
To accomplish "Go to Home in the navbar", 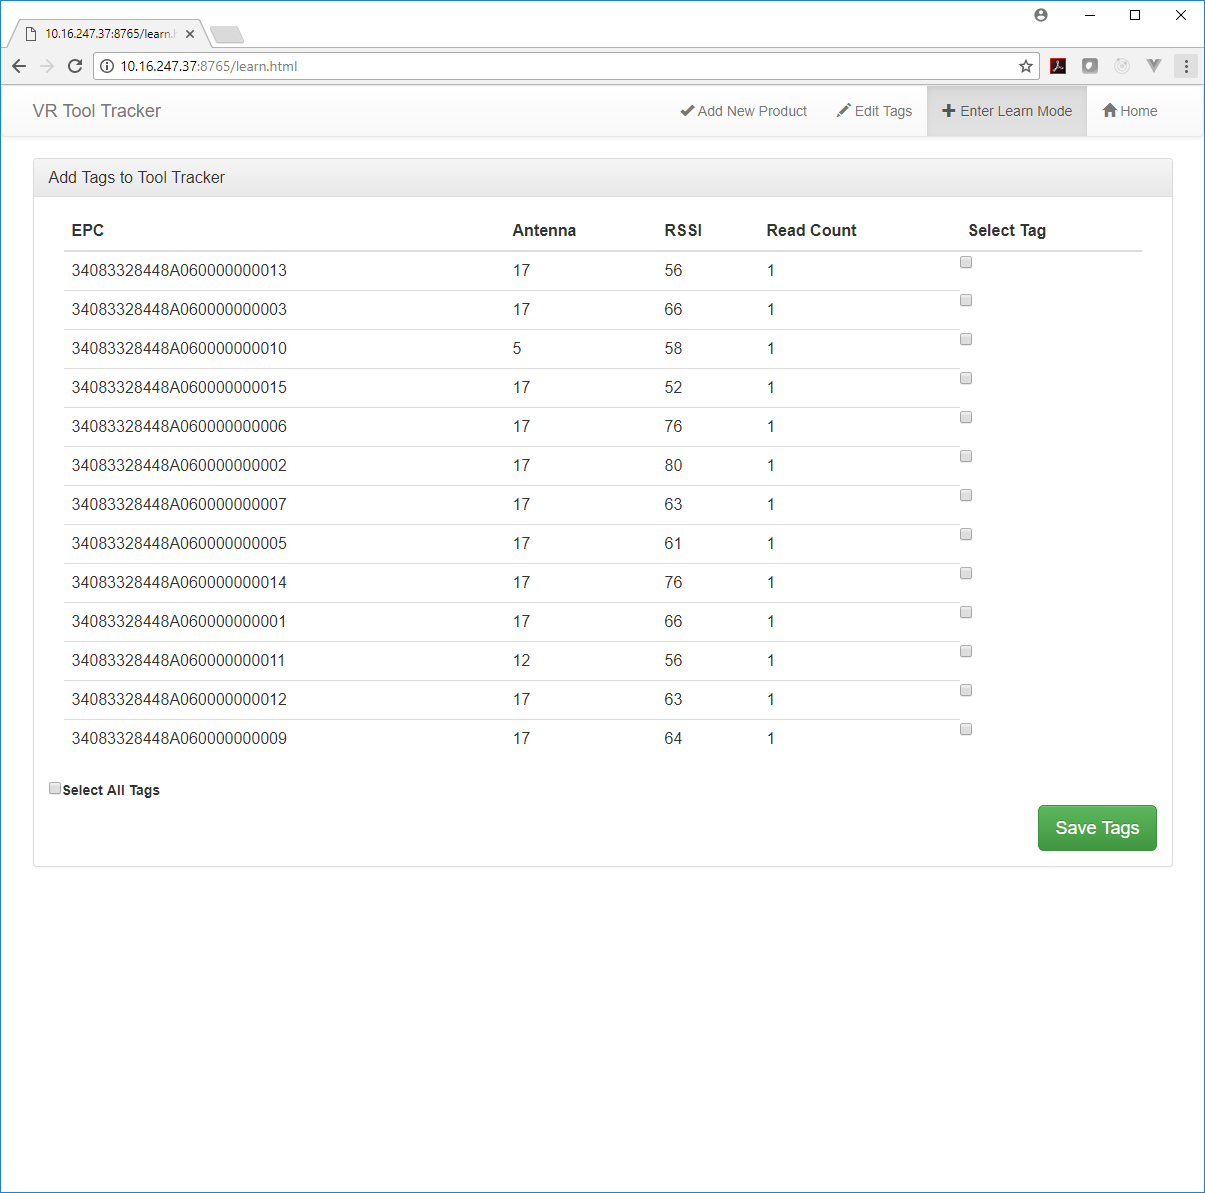I will 1129,111.
